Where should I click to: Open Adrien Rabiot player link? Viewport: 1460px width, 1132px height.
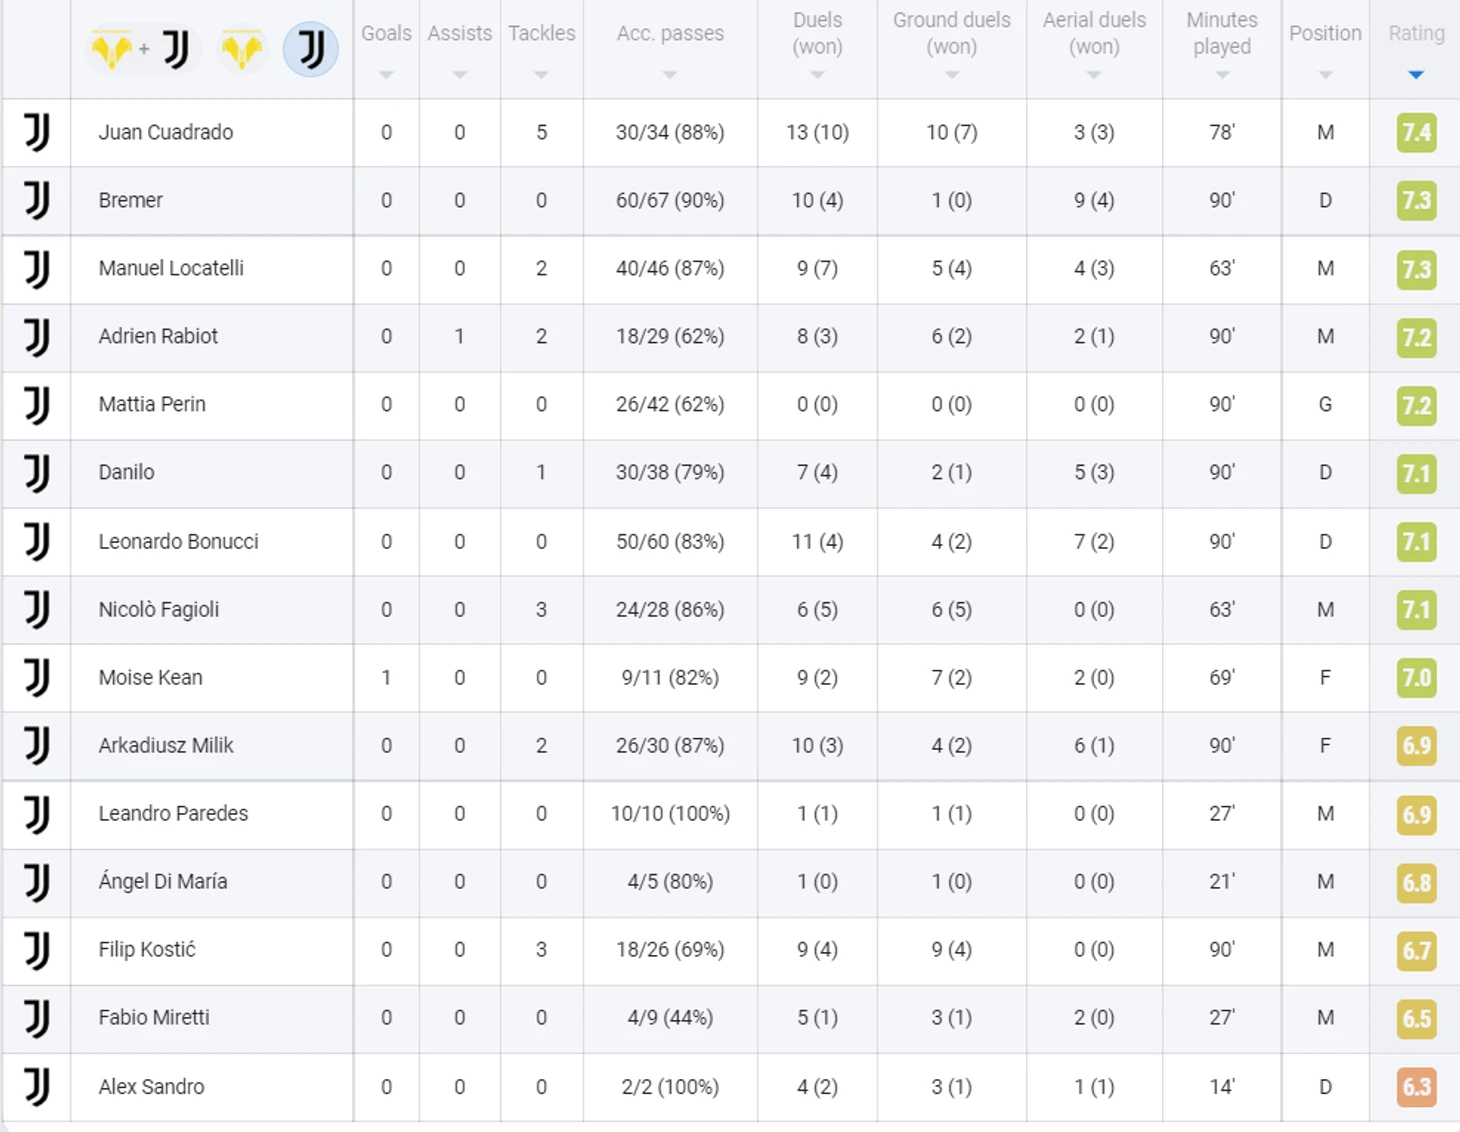158,336
